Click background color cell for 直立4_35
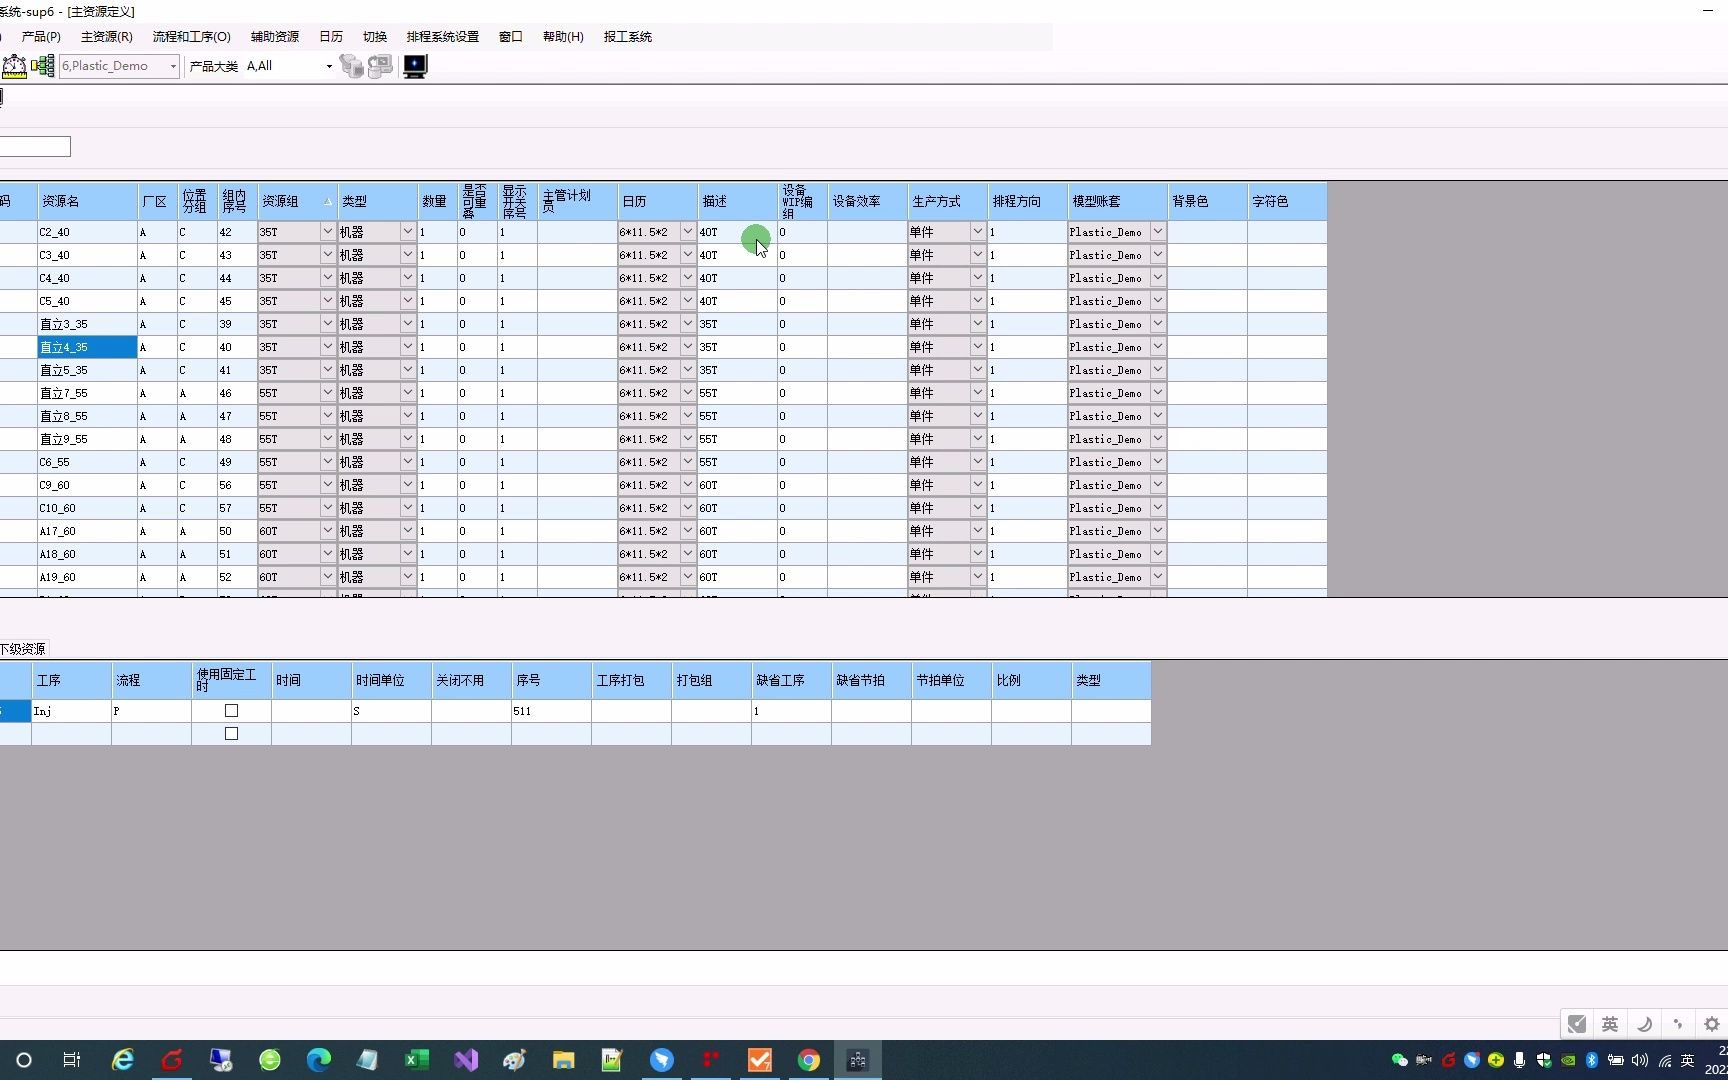Viewport: 1728px width, 1080px height. [x=1207, y=347]
